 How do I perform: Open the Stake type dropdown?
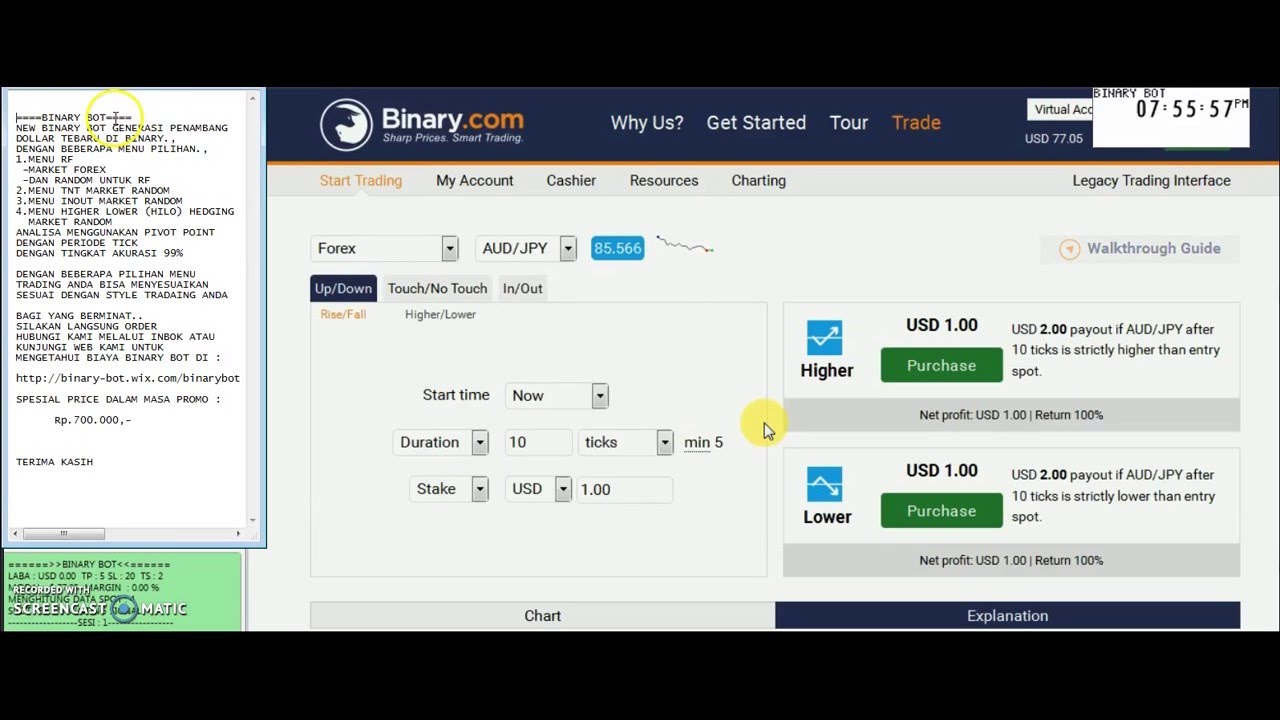coord(450,489)
